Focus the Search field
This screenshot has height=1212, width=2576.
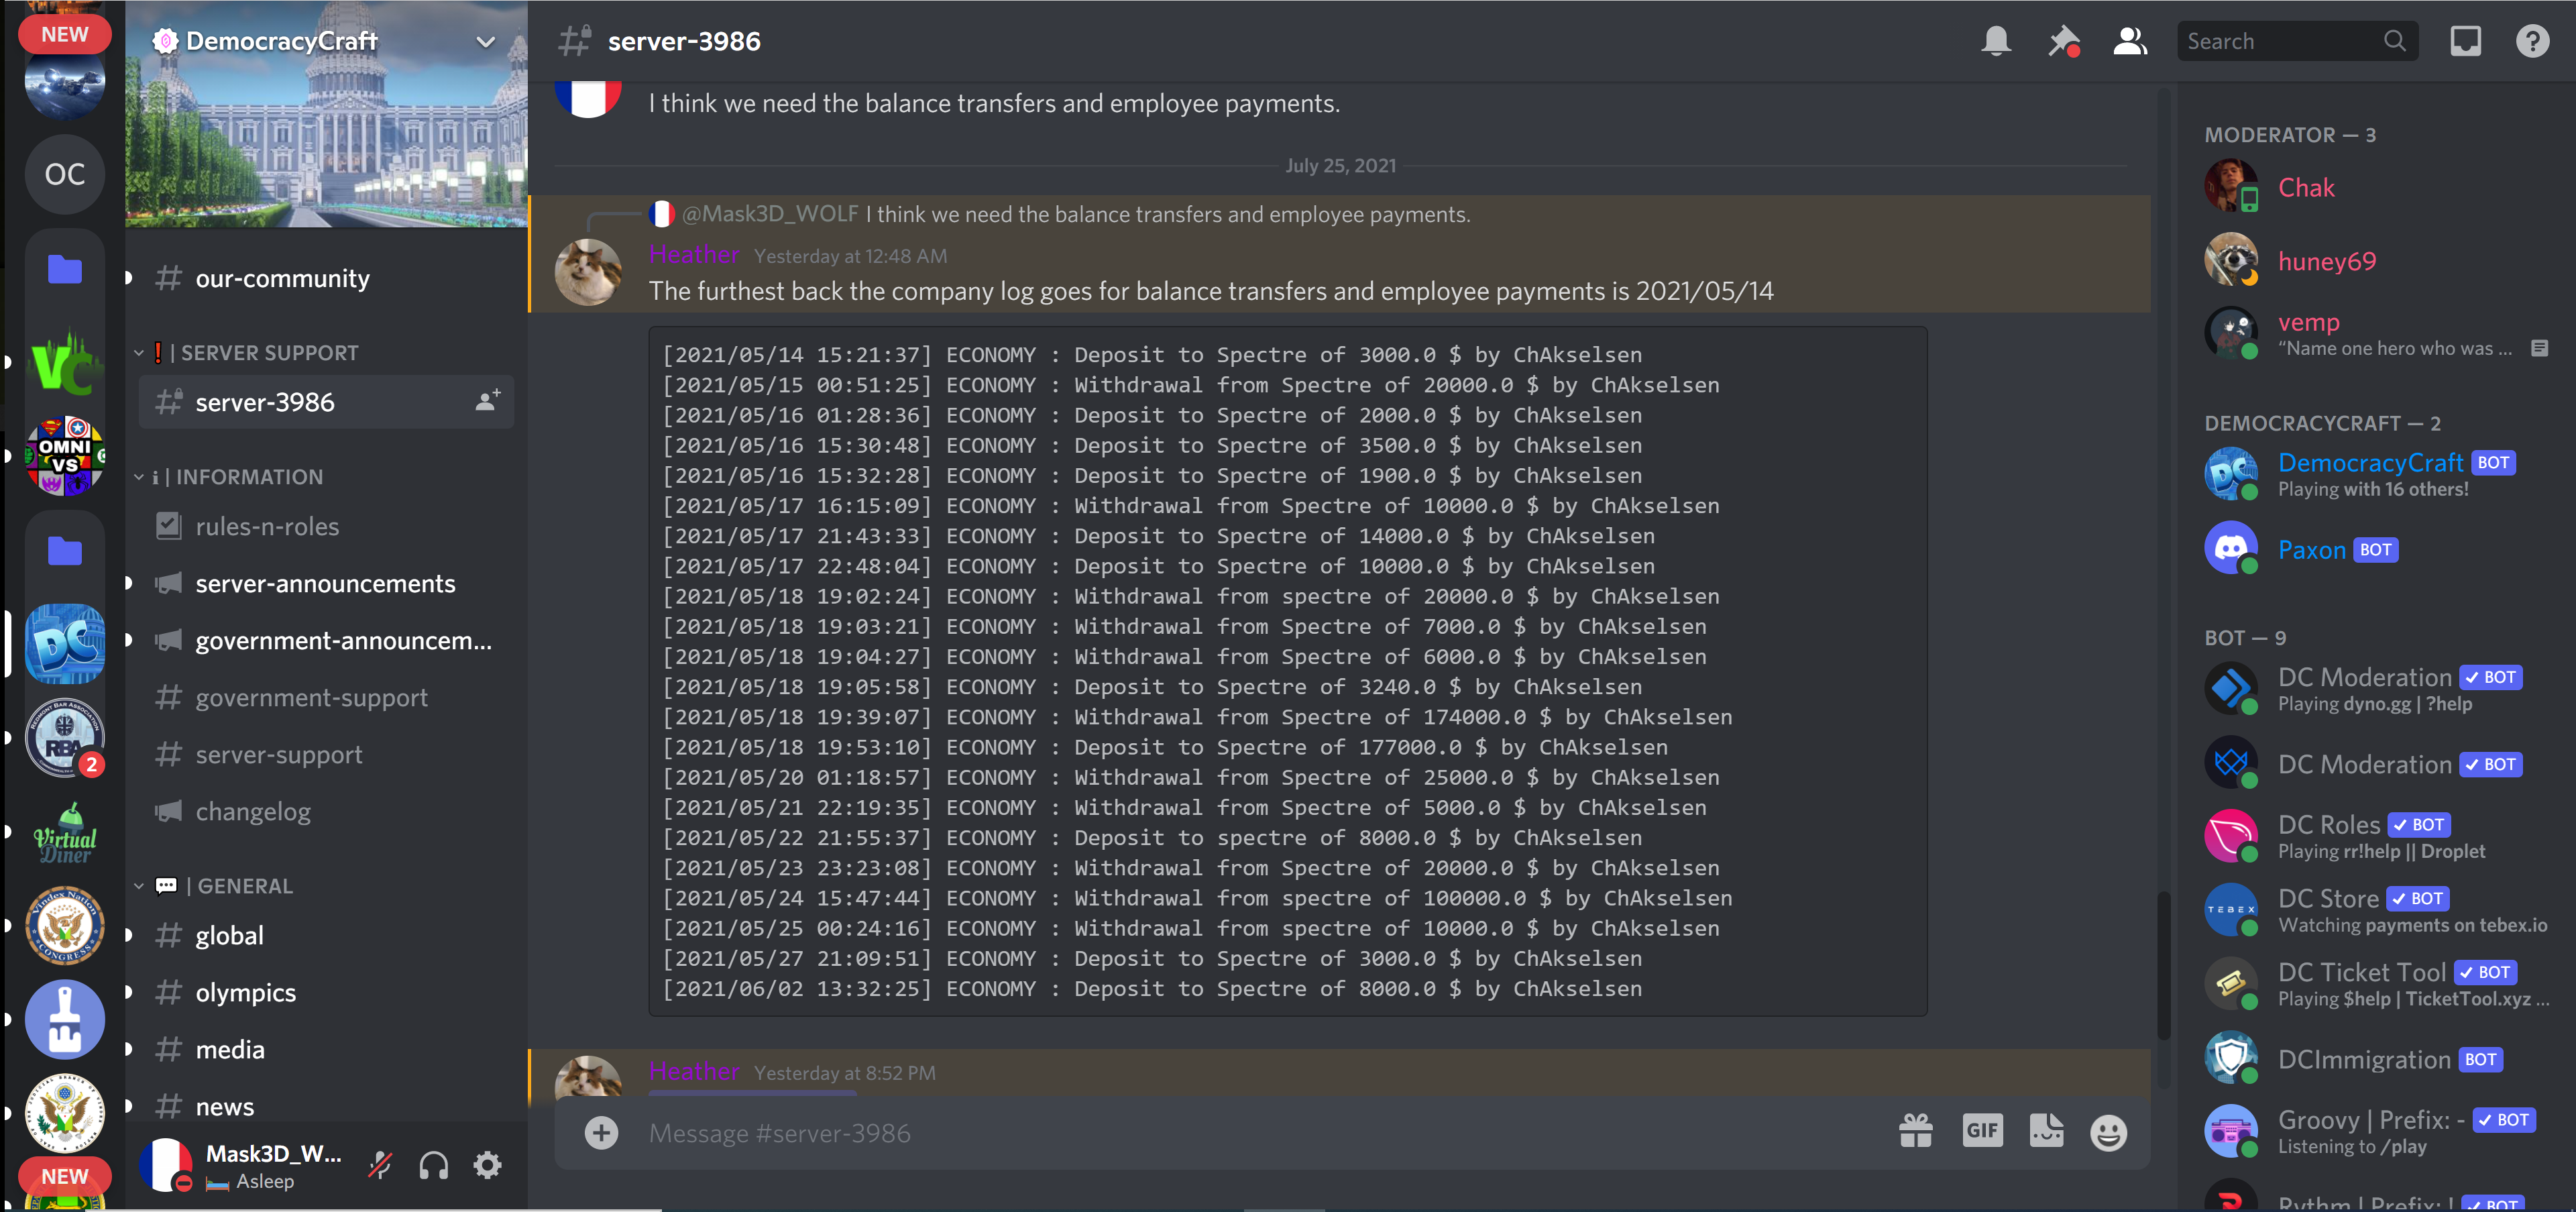pyautogui.click(x=2297, y=41)
